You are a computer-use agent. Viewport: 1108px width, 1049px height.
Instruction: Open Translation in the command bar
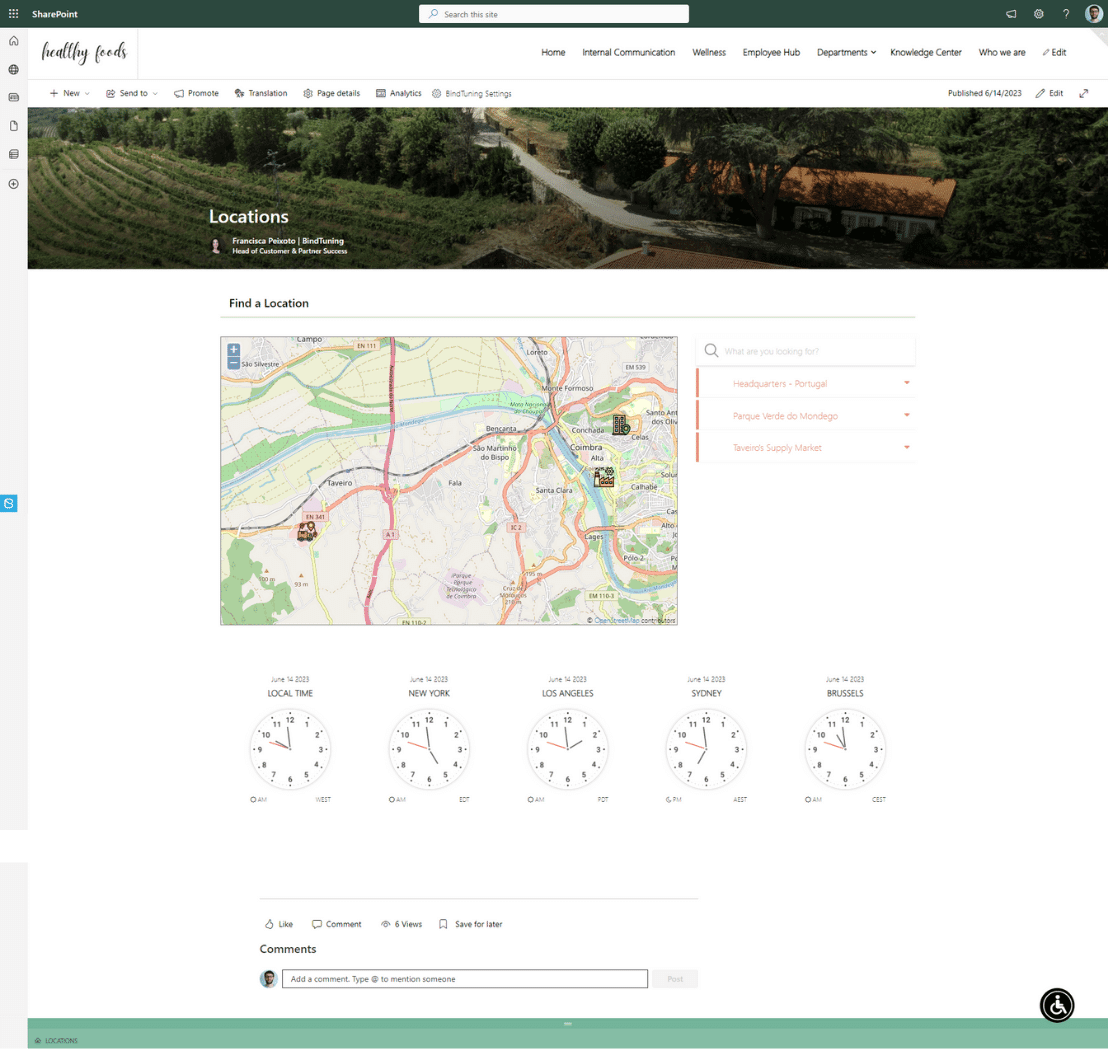click(261, 93)
